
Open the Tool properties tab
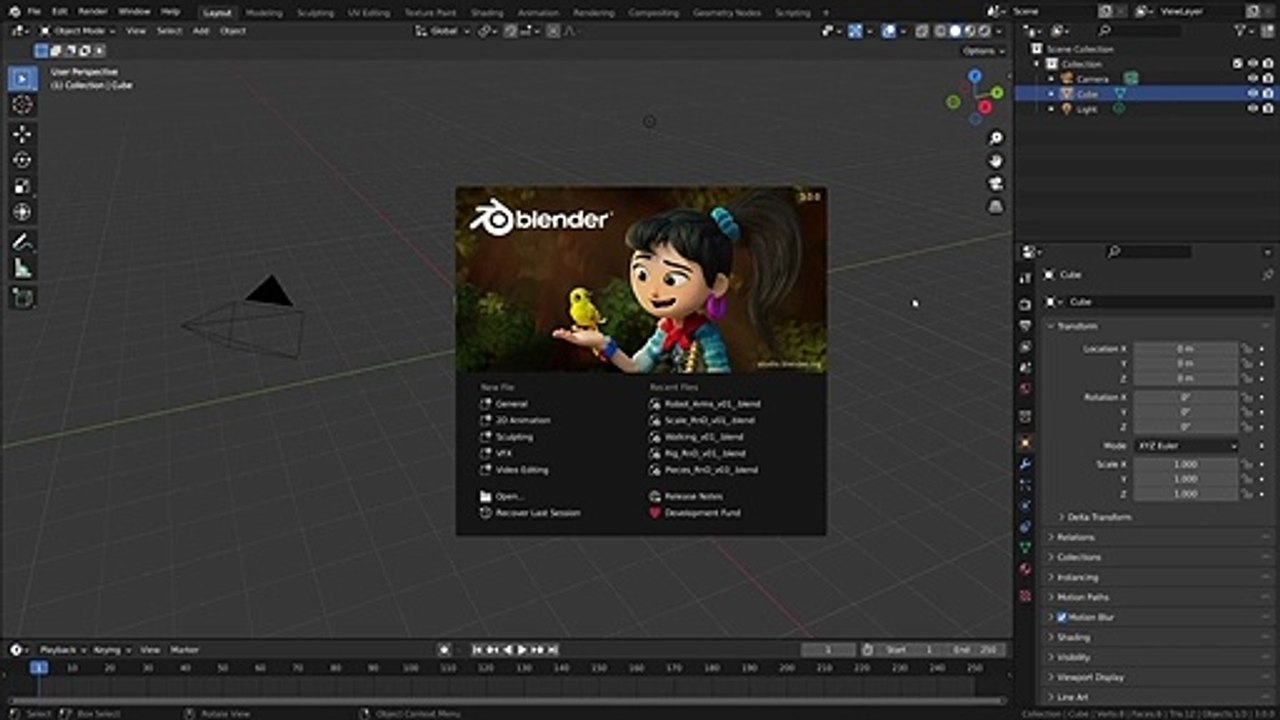1025,278
